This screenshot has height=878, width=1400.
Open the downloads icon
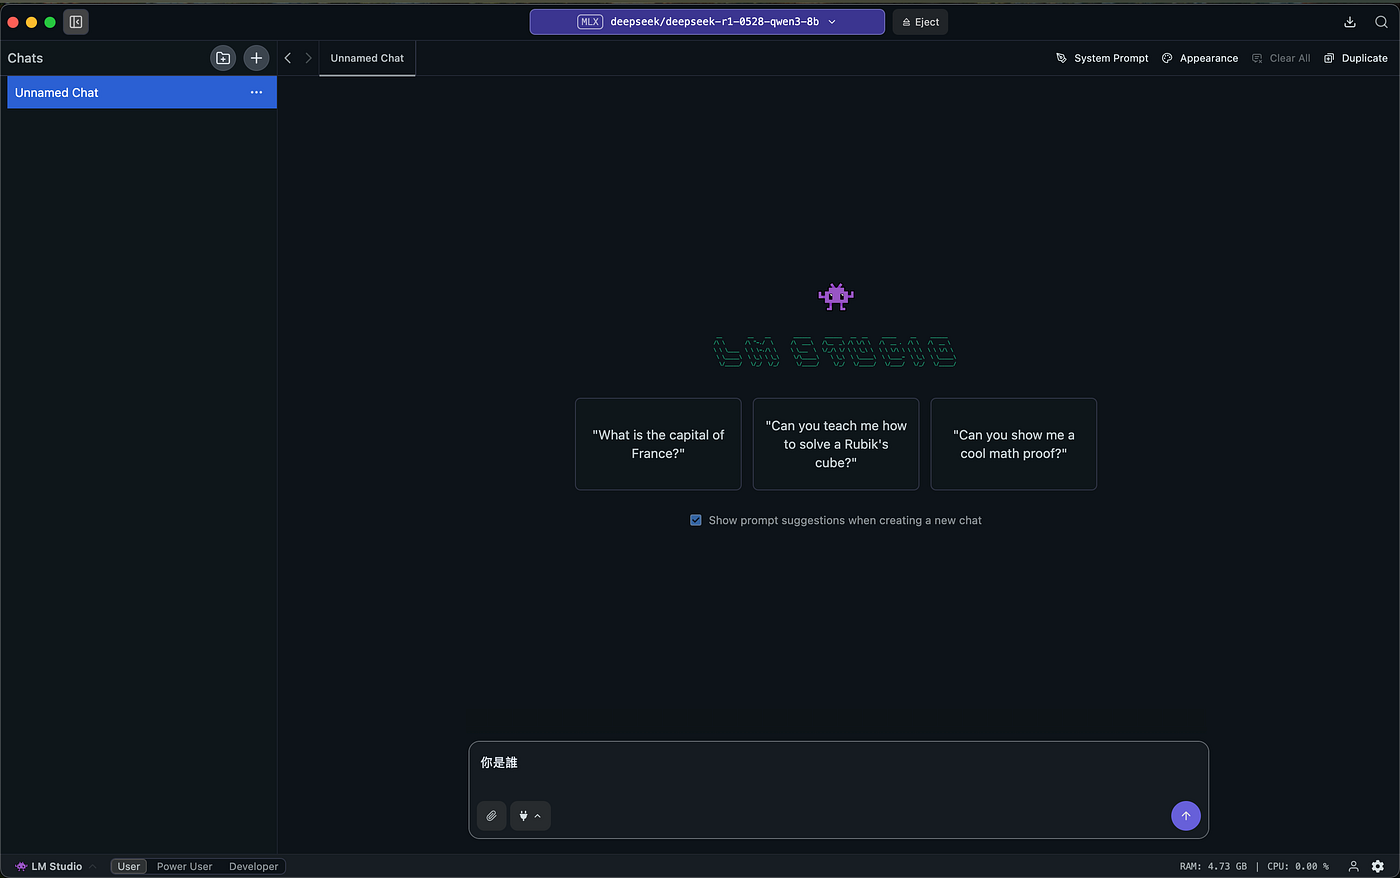1350,22
